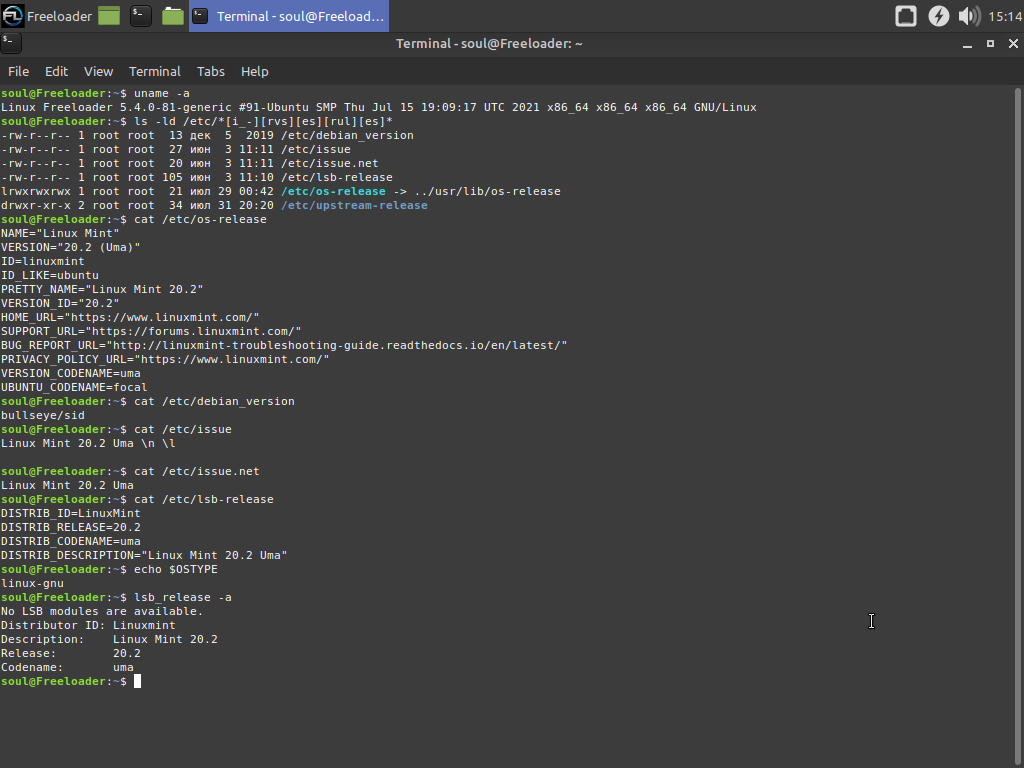Click the 'echo $OSTYPE' command
This screenshot has height=768, width=1024.
176,569
